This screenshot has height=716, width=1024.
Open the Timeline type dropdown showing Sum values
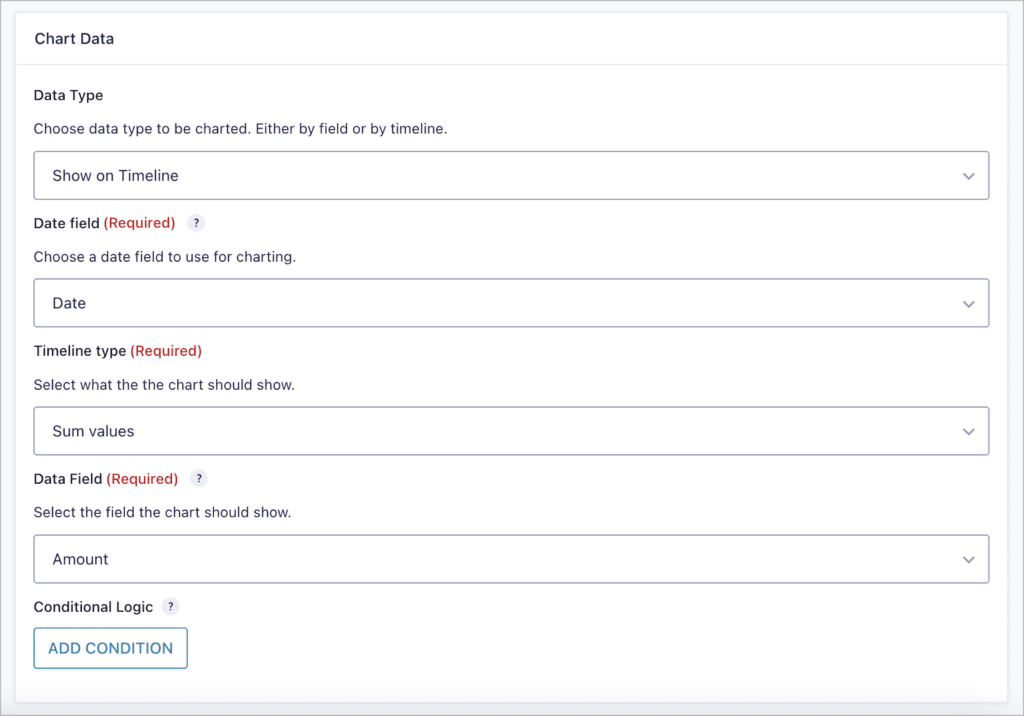[x=511, y=431]
